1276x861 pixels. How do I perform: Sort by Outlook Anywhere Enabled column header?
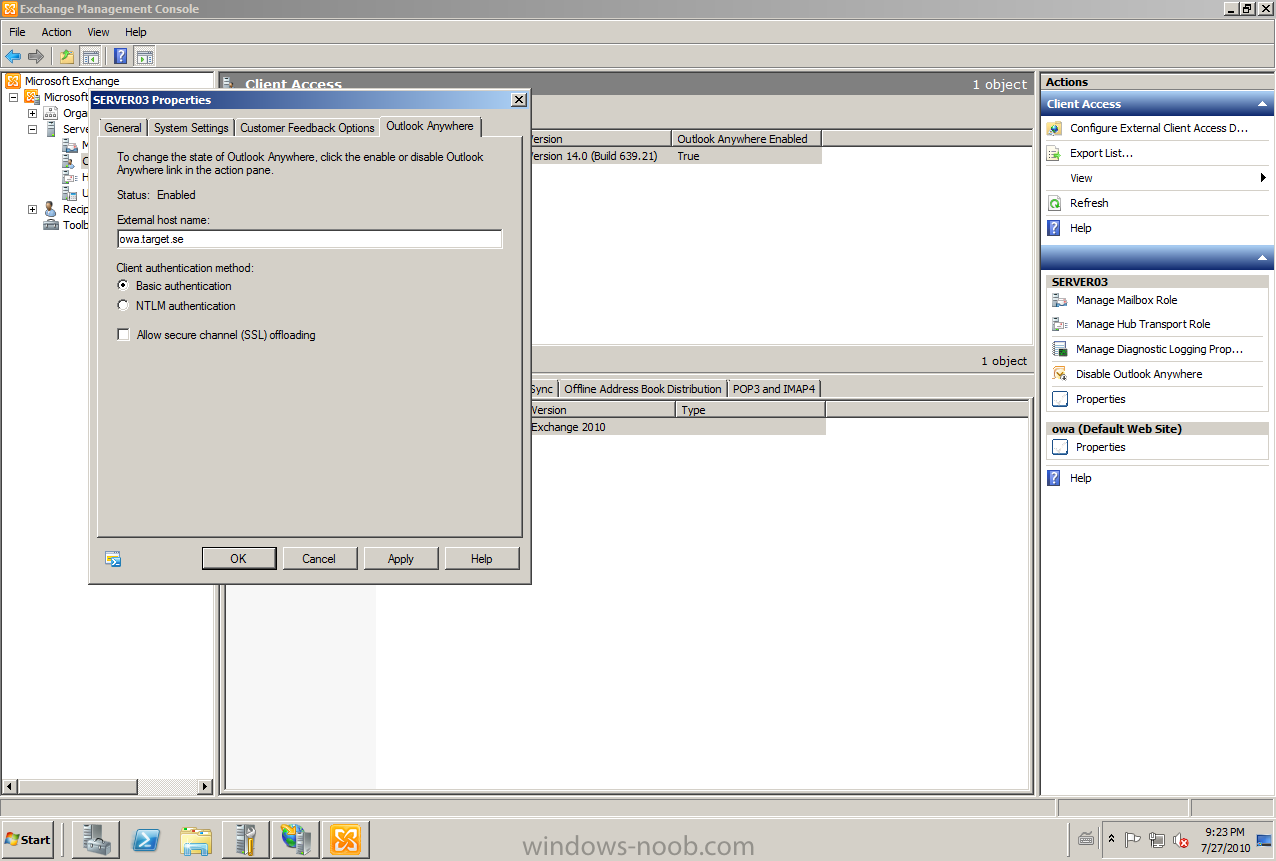click(x=746, y=139)
